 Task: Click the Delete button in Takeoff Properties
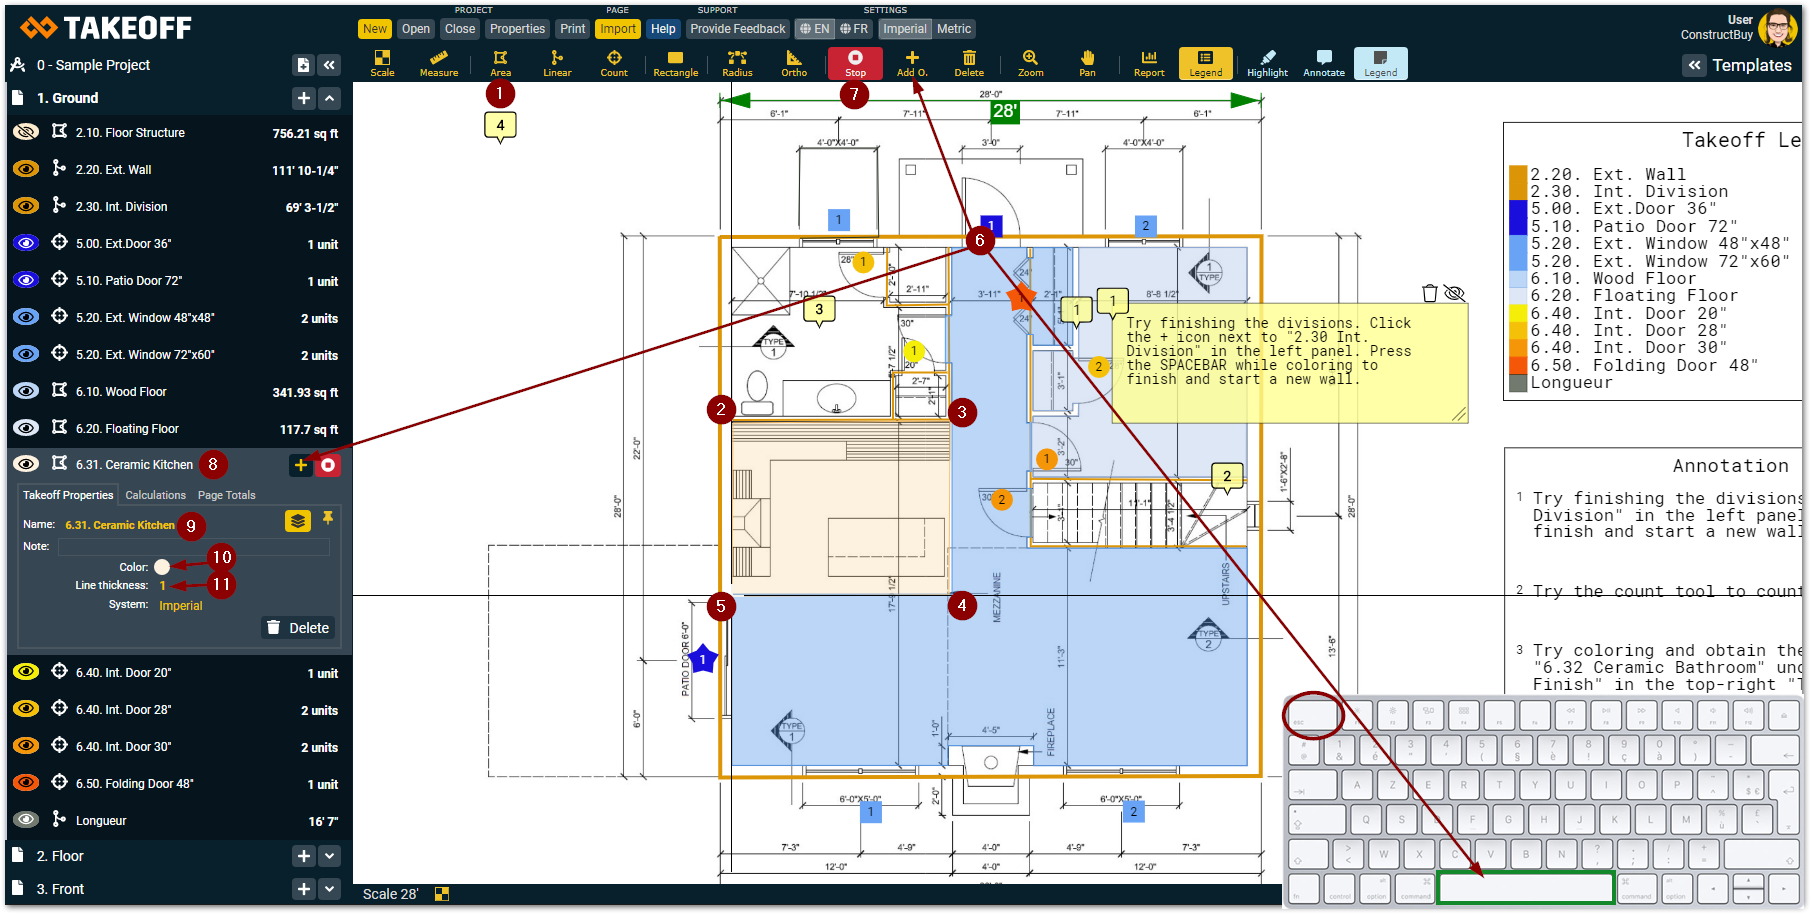click(x=298, y=628)
